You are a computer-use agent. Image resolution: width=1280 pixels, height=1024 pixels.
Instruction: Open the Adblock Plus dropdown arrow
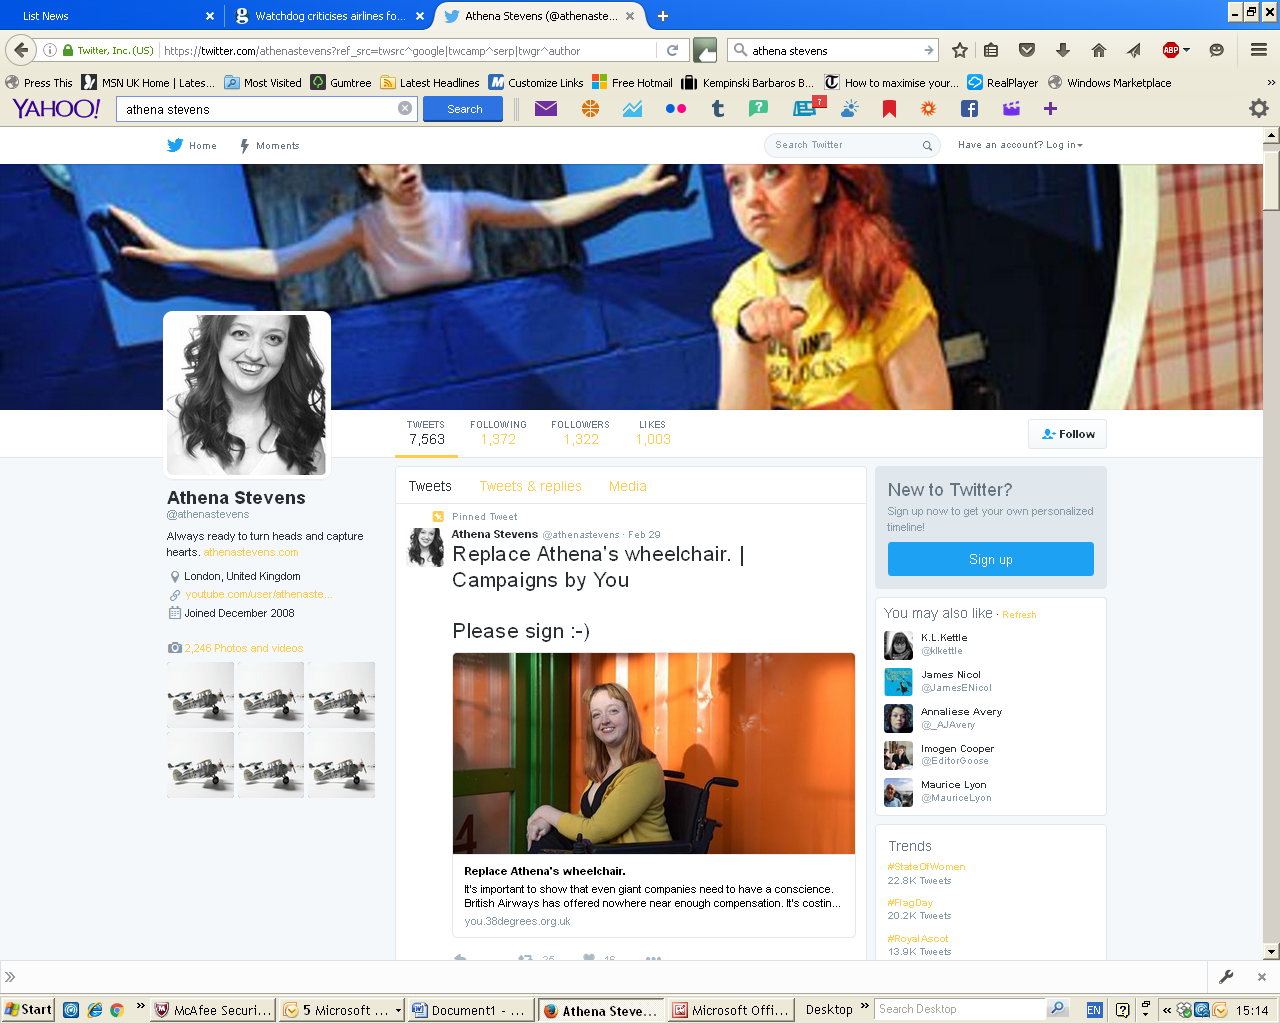click(1187, 50)
